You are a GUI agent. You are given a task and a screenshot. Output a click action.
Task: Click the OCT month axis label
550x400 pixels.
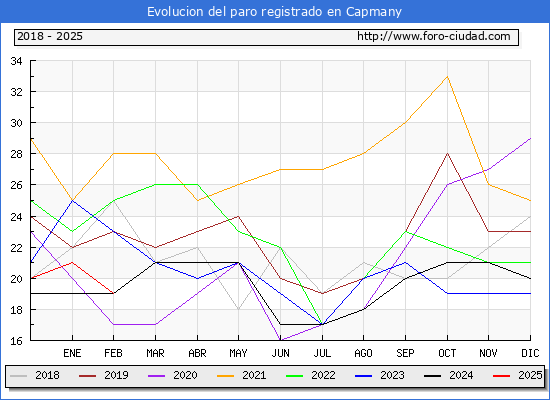447,353
